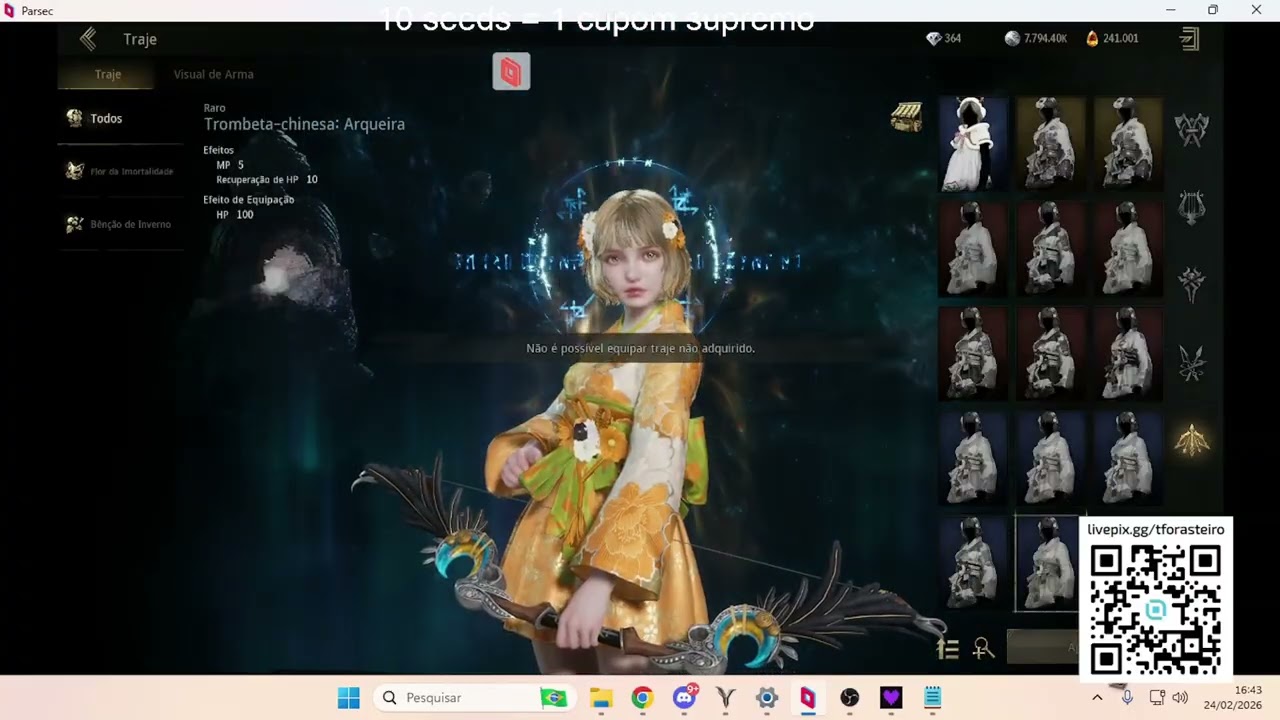The width and height of the screenshot is (1280, 720).
Task: Choose the highlighted golden bow class icon
Action: coord(1191,439)
